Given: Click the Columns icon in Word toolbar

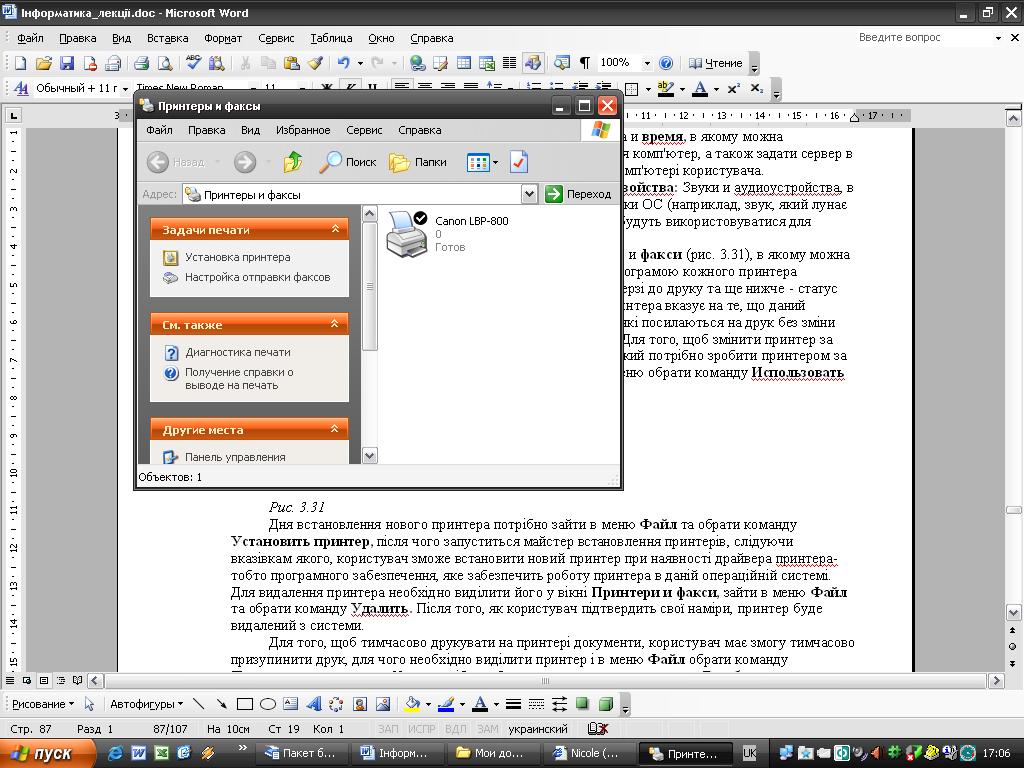Looking at the screenshot, I should pos(509,63).
